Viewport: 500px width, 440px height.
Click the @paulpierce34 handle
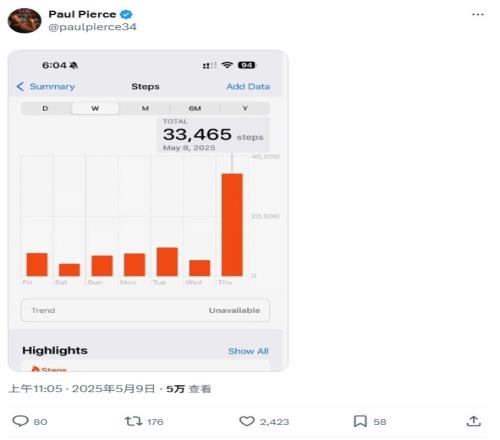[x=92, y=27]
